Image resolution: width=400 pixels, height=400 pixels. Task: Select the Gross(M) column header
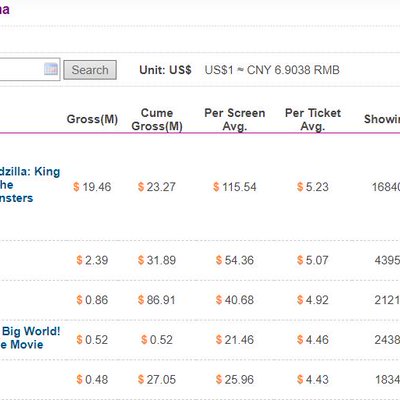pos(92,119)
